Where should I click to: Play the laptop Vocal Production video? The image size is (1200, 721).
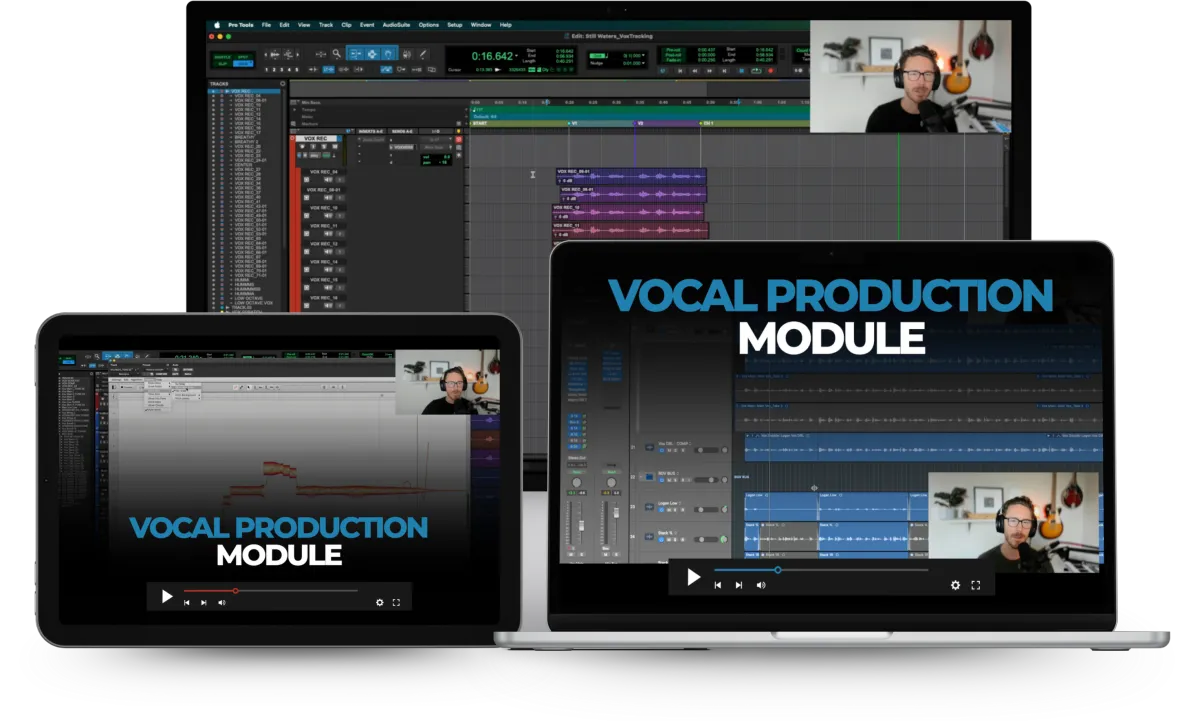[x=693, y=577]
